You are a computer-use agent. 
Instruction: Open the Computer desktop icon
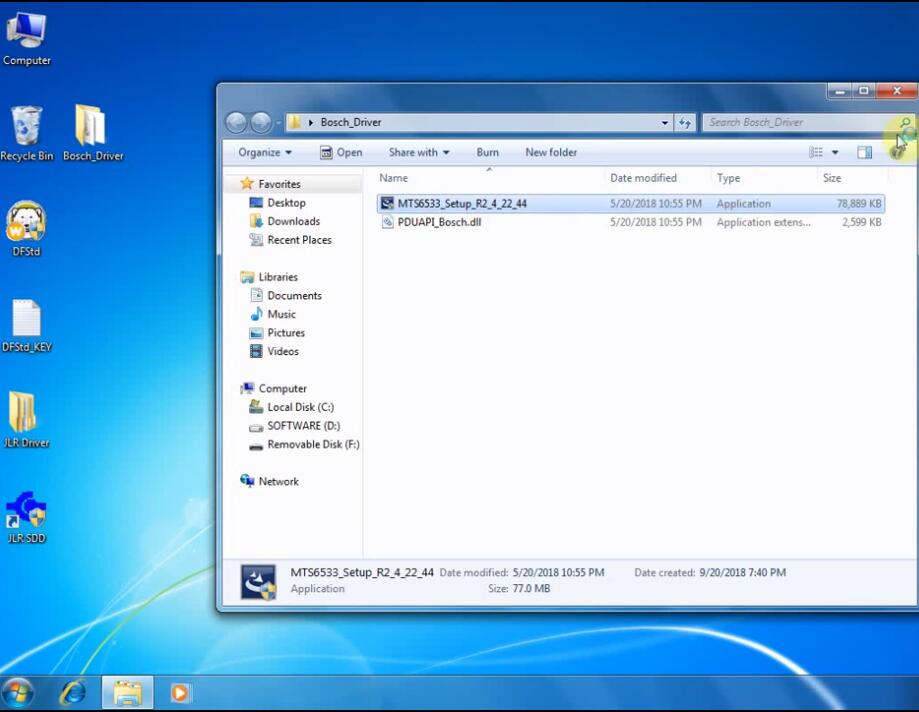(x=26, y=39)
